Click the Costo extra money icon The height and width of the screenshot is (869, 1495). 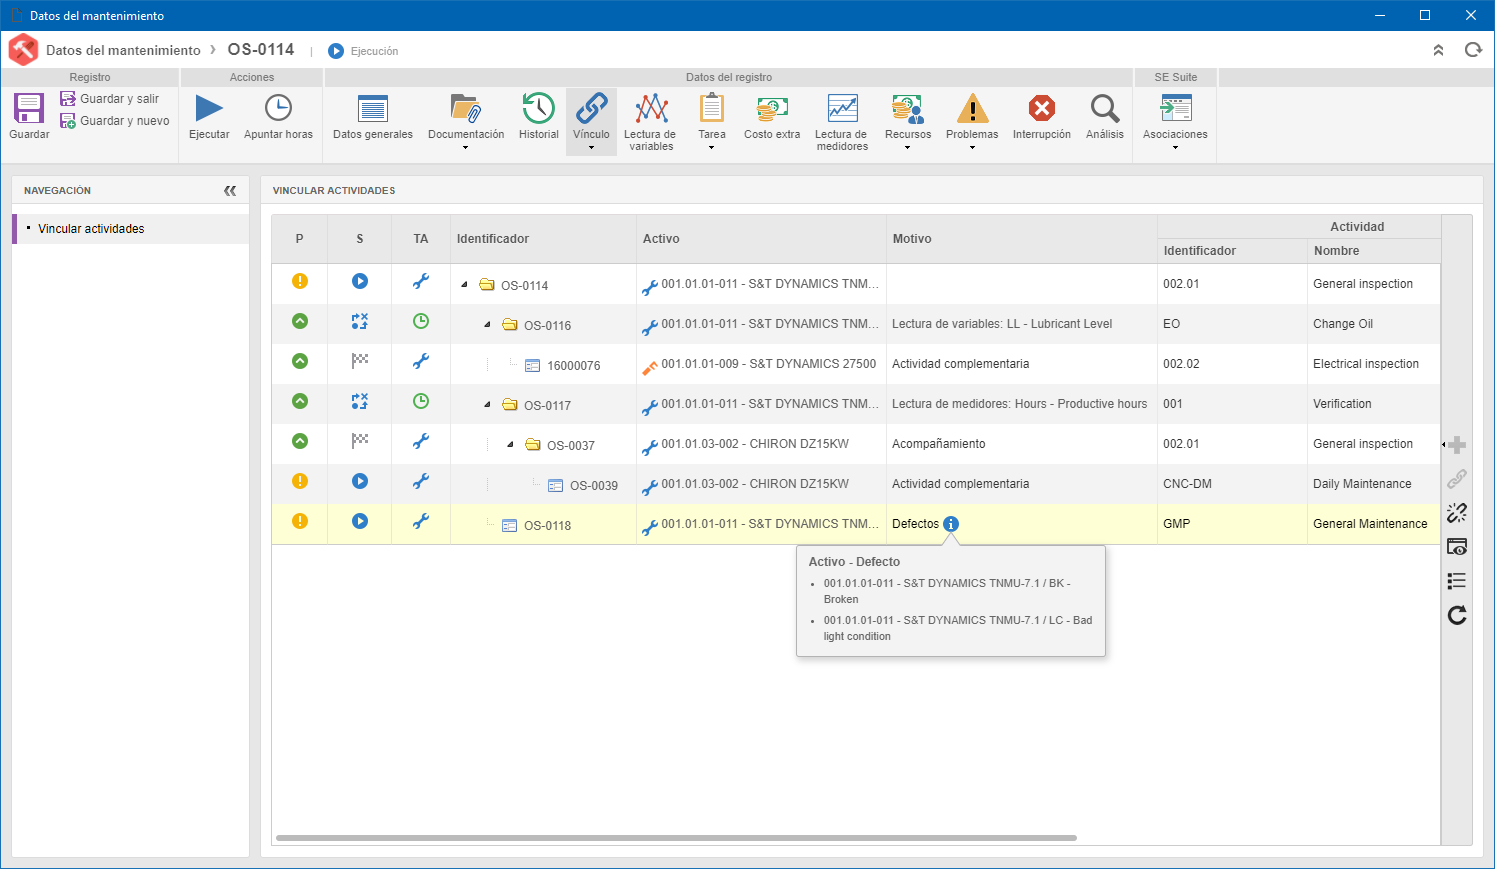pyautogui.click(x=772, y=108)
